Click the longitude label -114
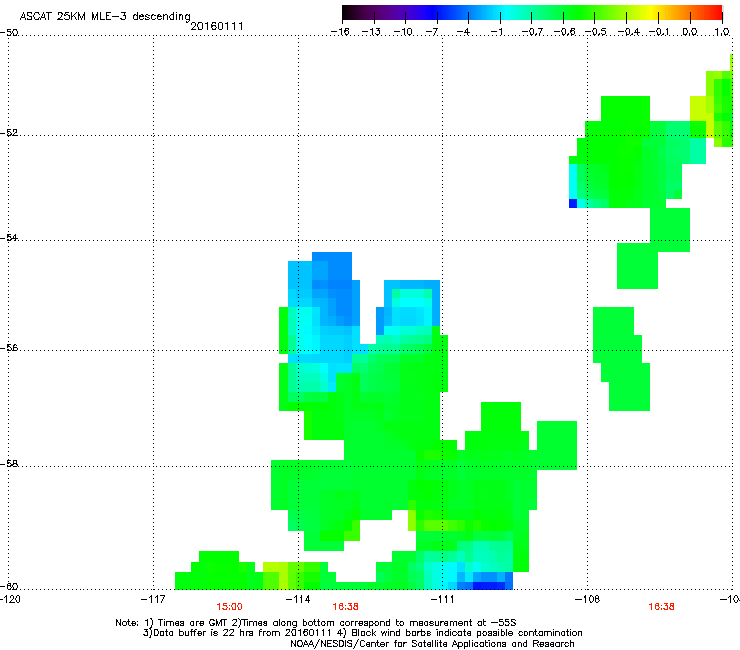This screenshot has height=650, width=740. point(298,599)
